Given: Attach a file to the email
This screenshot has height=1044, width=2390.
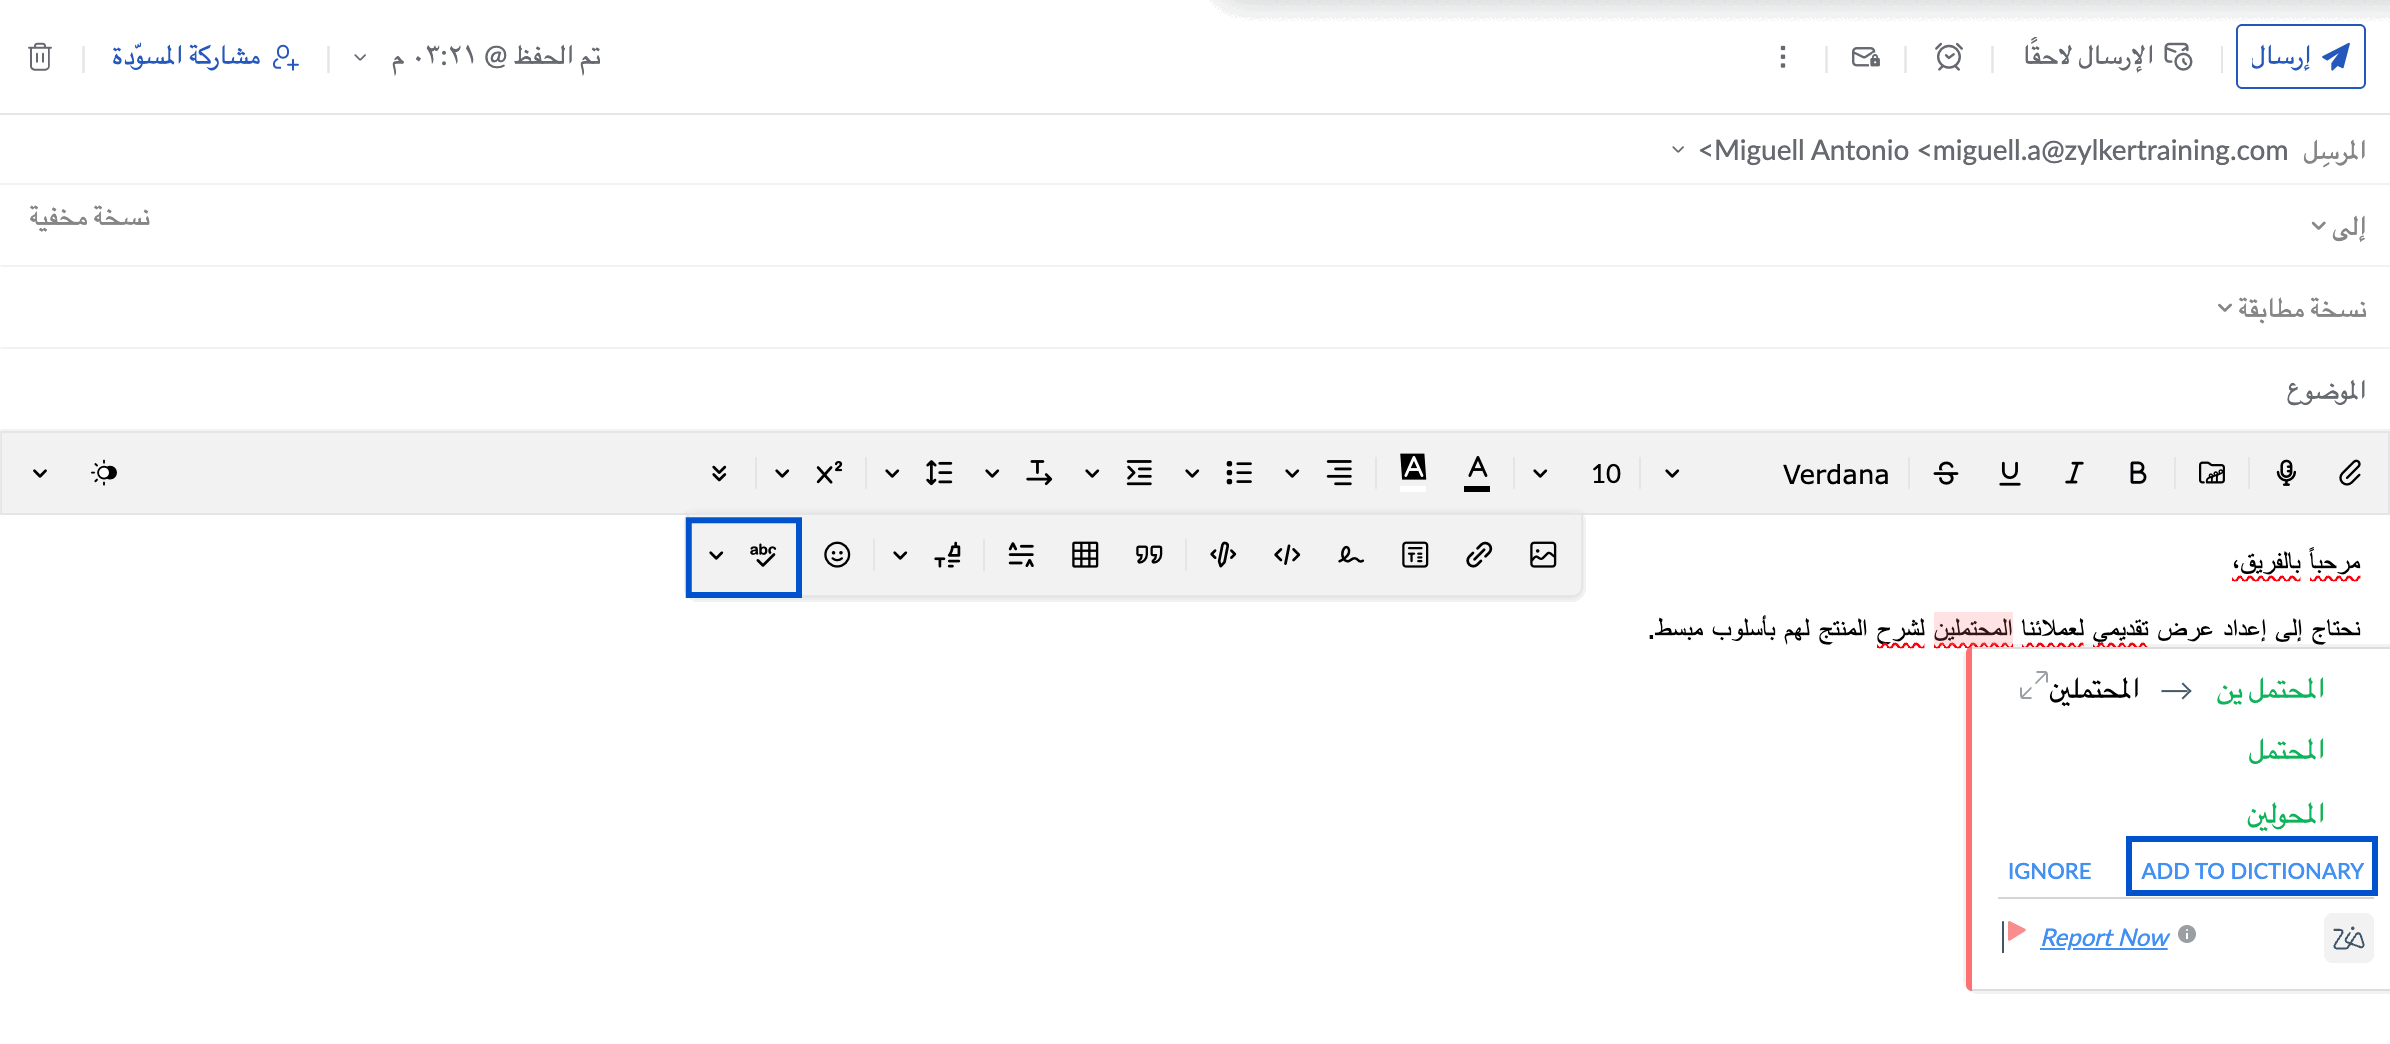Looking at the screenshot, I should [2351, 473].
